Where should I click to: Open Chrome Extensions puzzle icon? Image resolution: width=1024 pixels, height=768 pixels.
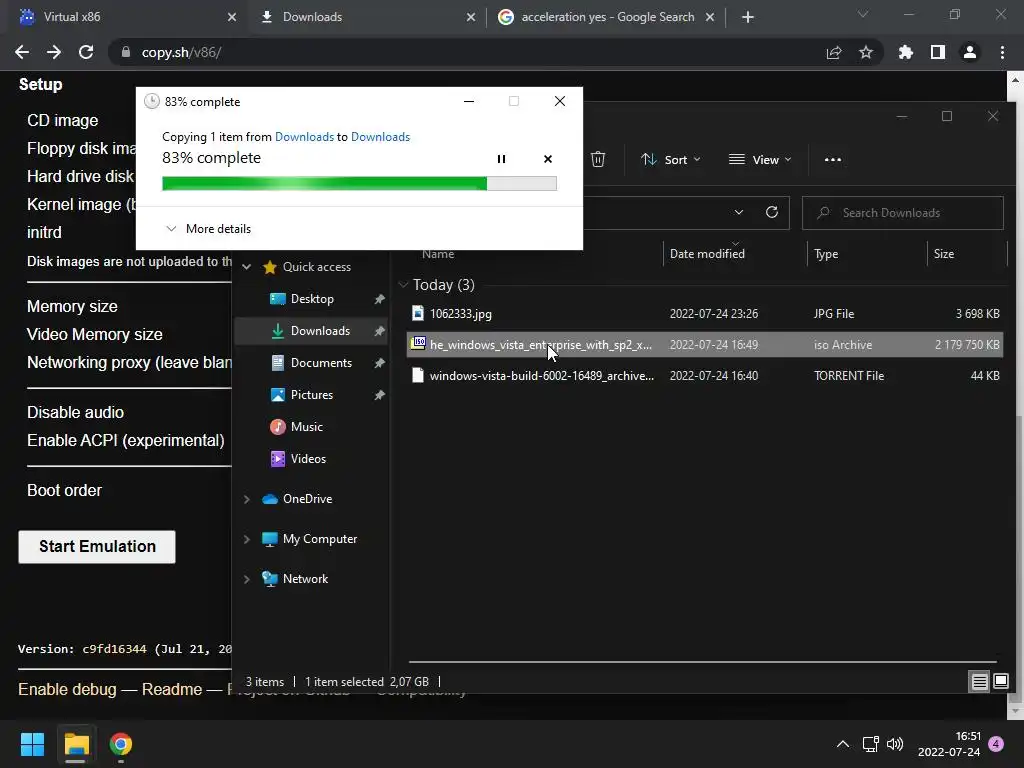click(x=905, y=52)
